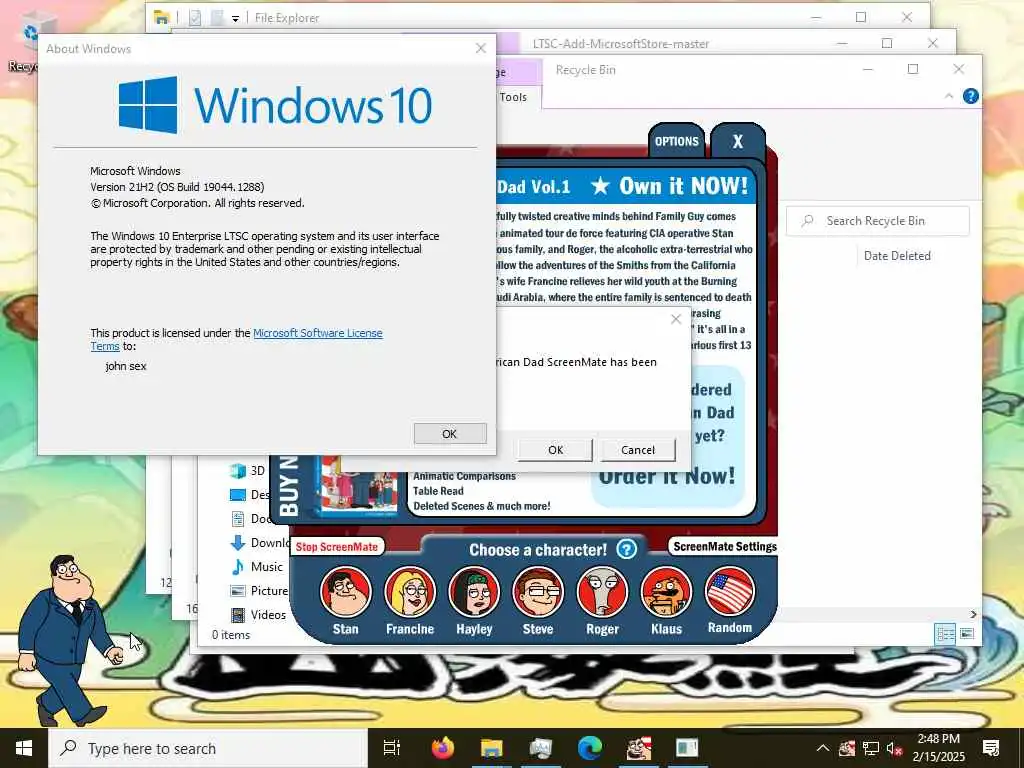Open American Dad ScreenMate taskbar icon
Viewport: 1024px width, 768px height.
pos(638,748)
